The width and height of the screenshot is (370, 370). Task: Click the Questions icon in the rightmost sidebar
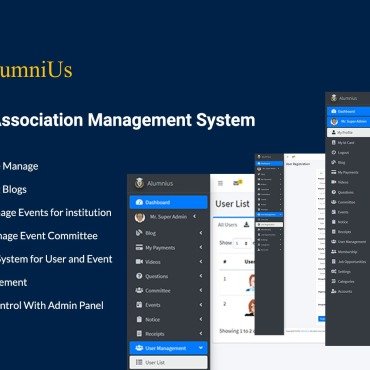pyautogui.click(x=333, y=192)
